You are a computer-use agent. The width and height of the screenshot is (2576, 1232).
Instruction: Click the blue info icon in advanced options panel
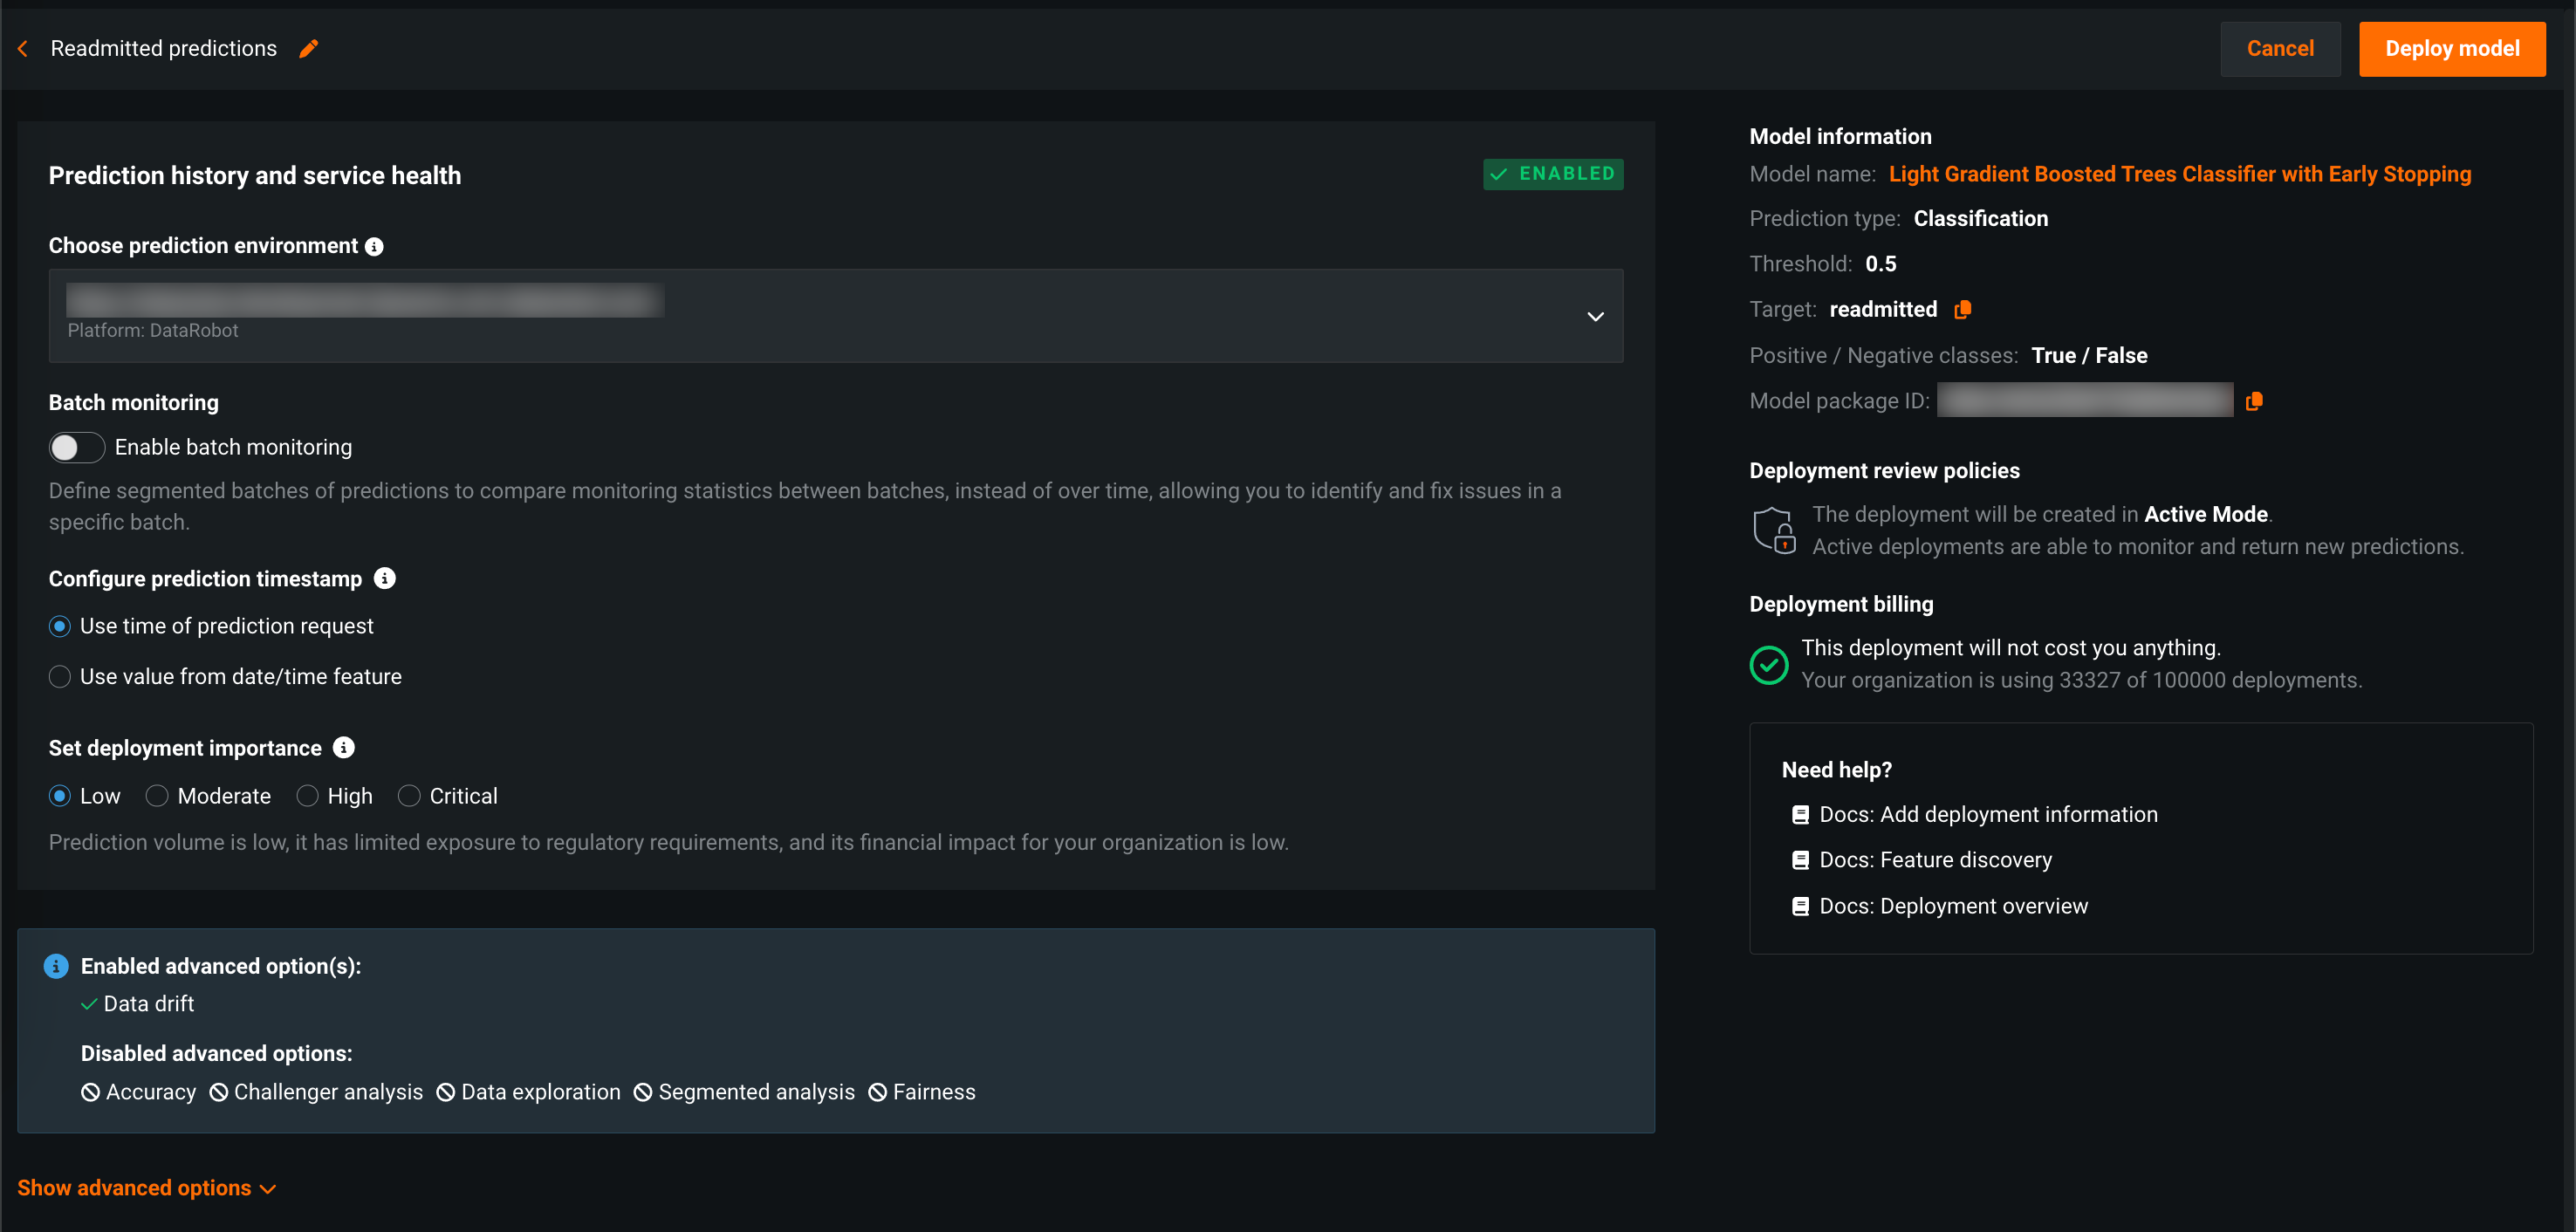tap(56, 965)
